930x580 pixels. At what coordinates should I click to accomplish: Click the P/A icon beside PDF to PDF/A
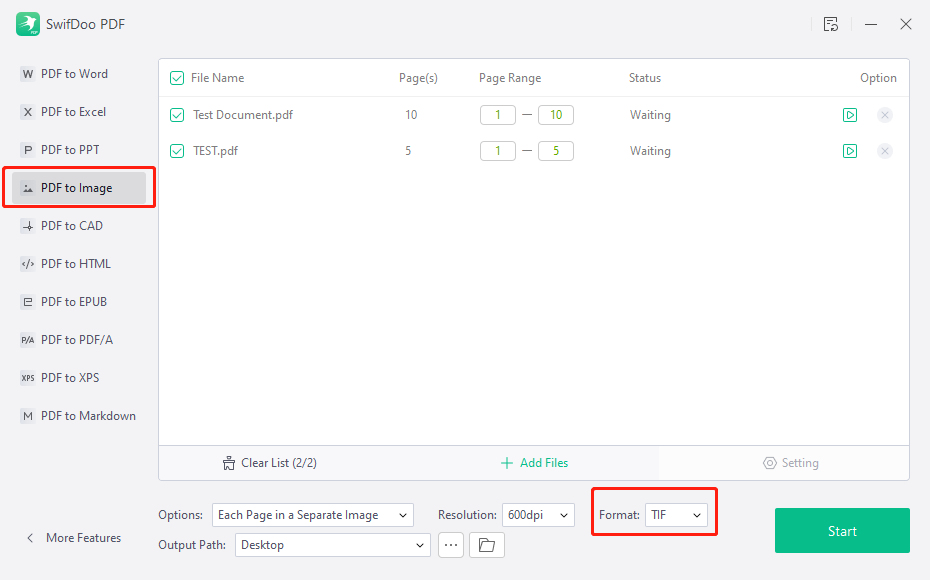[28, 340]
